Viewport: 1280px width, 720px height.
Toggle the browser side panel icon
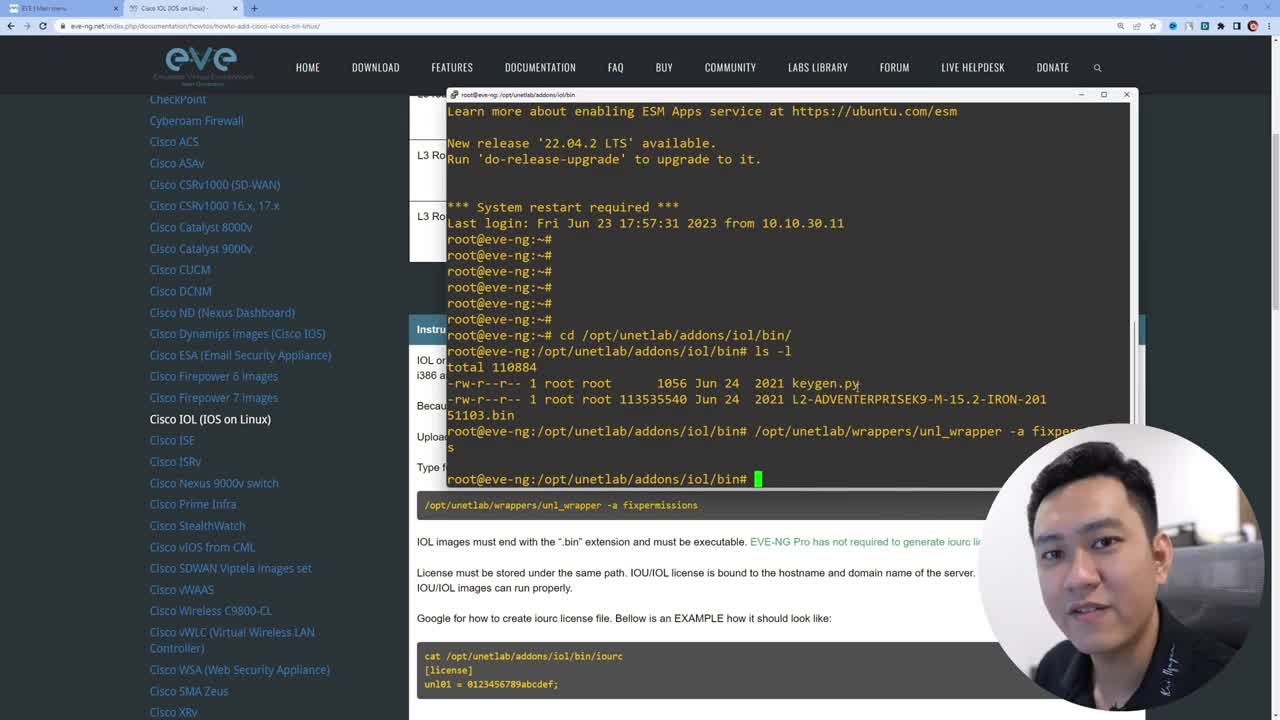1237,26
